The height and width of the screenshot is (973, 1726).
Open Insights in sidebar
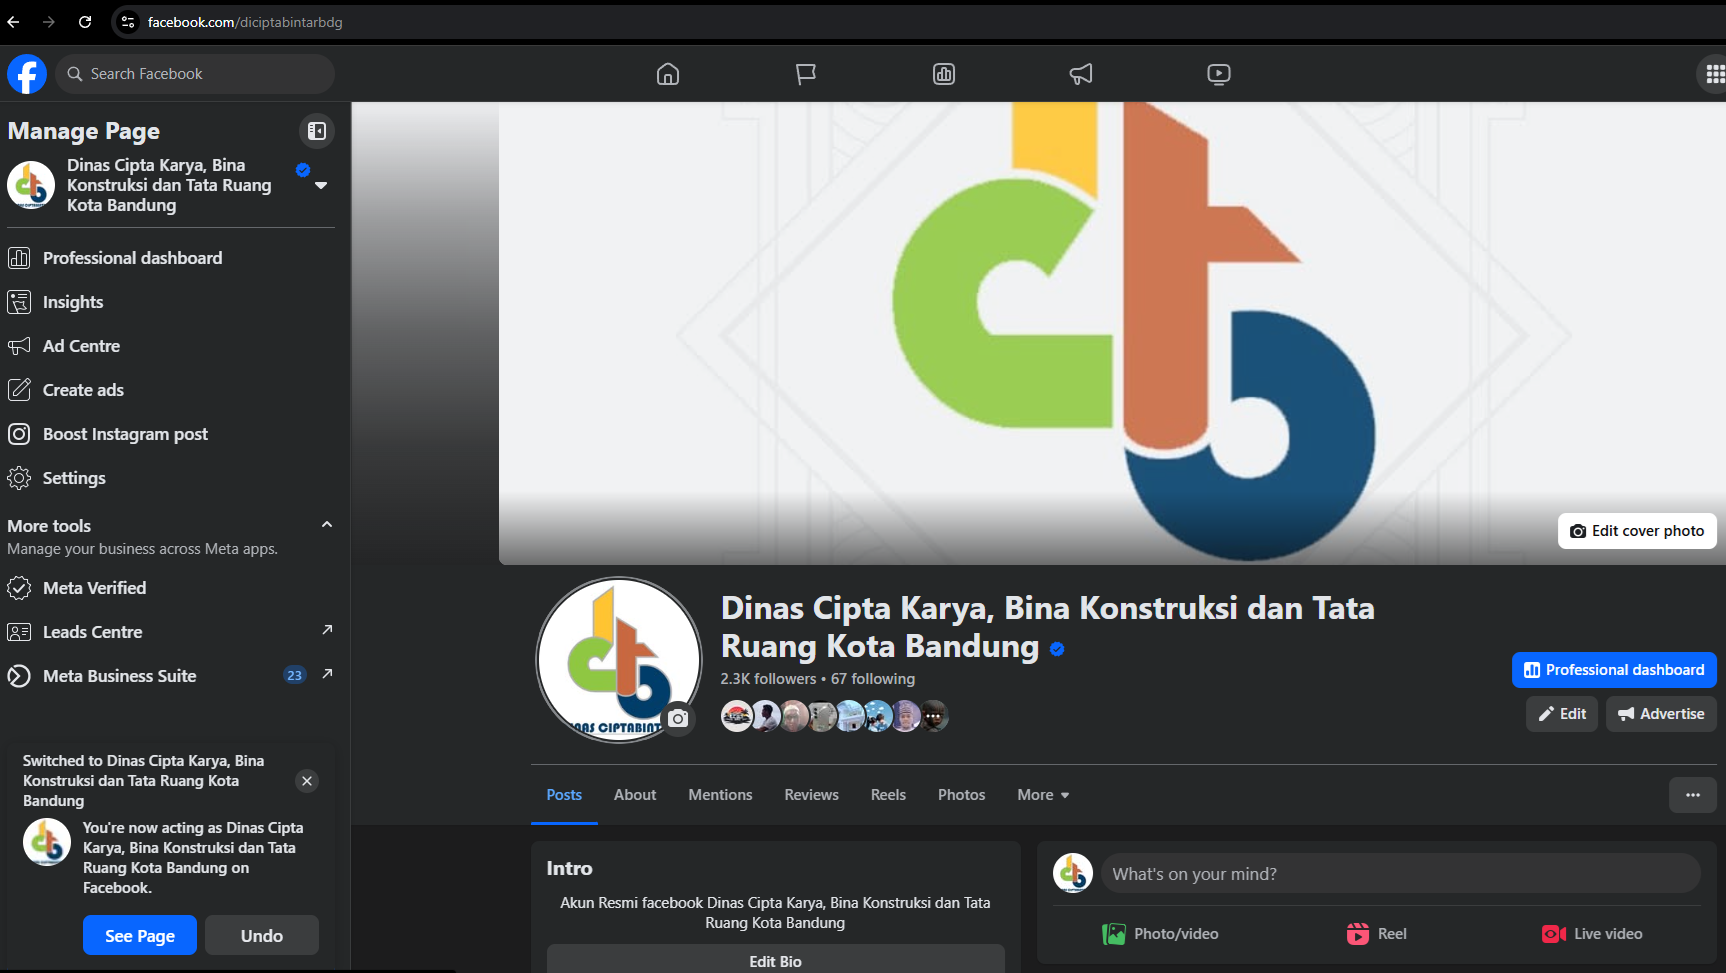(x=171, y=302)
